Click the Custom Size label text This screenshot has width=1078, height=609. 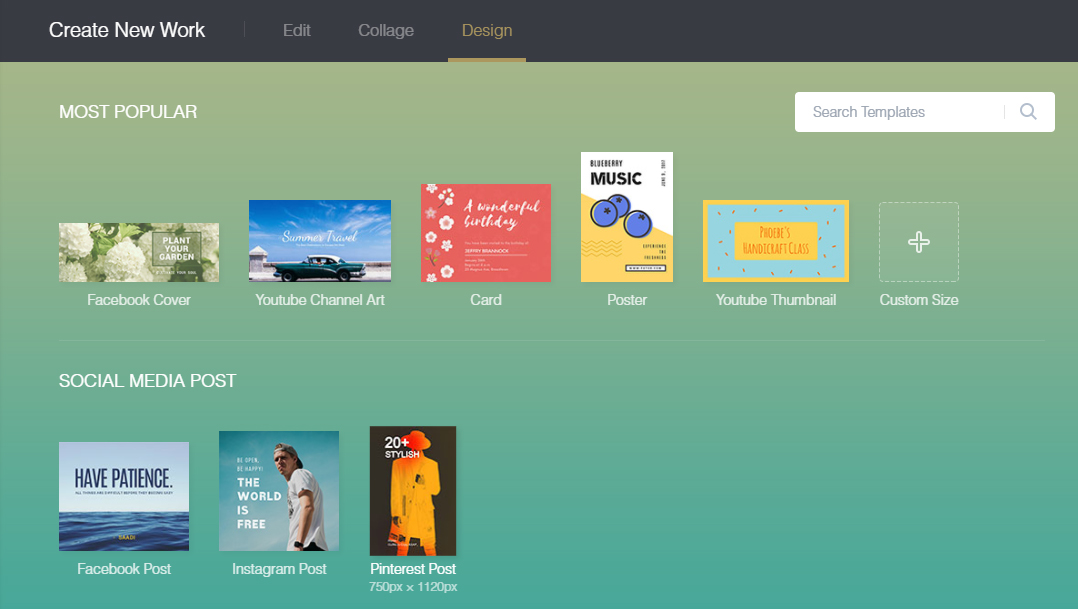click(919, 300)
